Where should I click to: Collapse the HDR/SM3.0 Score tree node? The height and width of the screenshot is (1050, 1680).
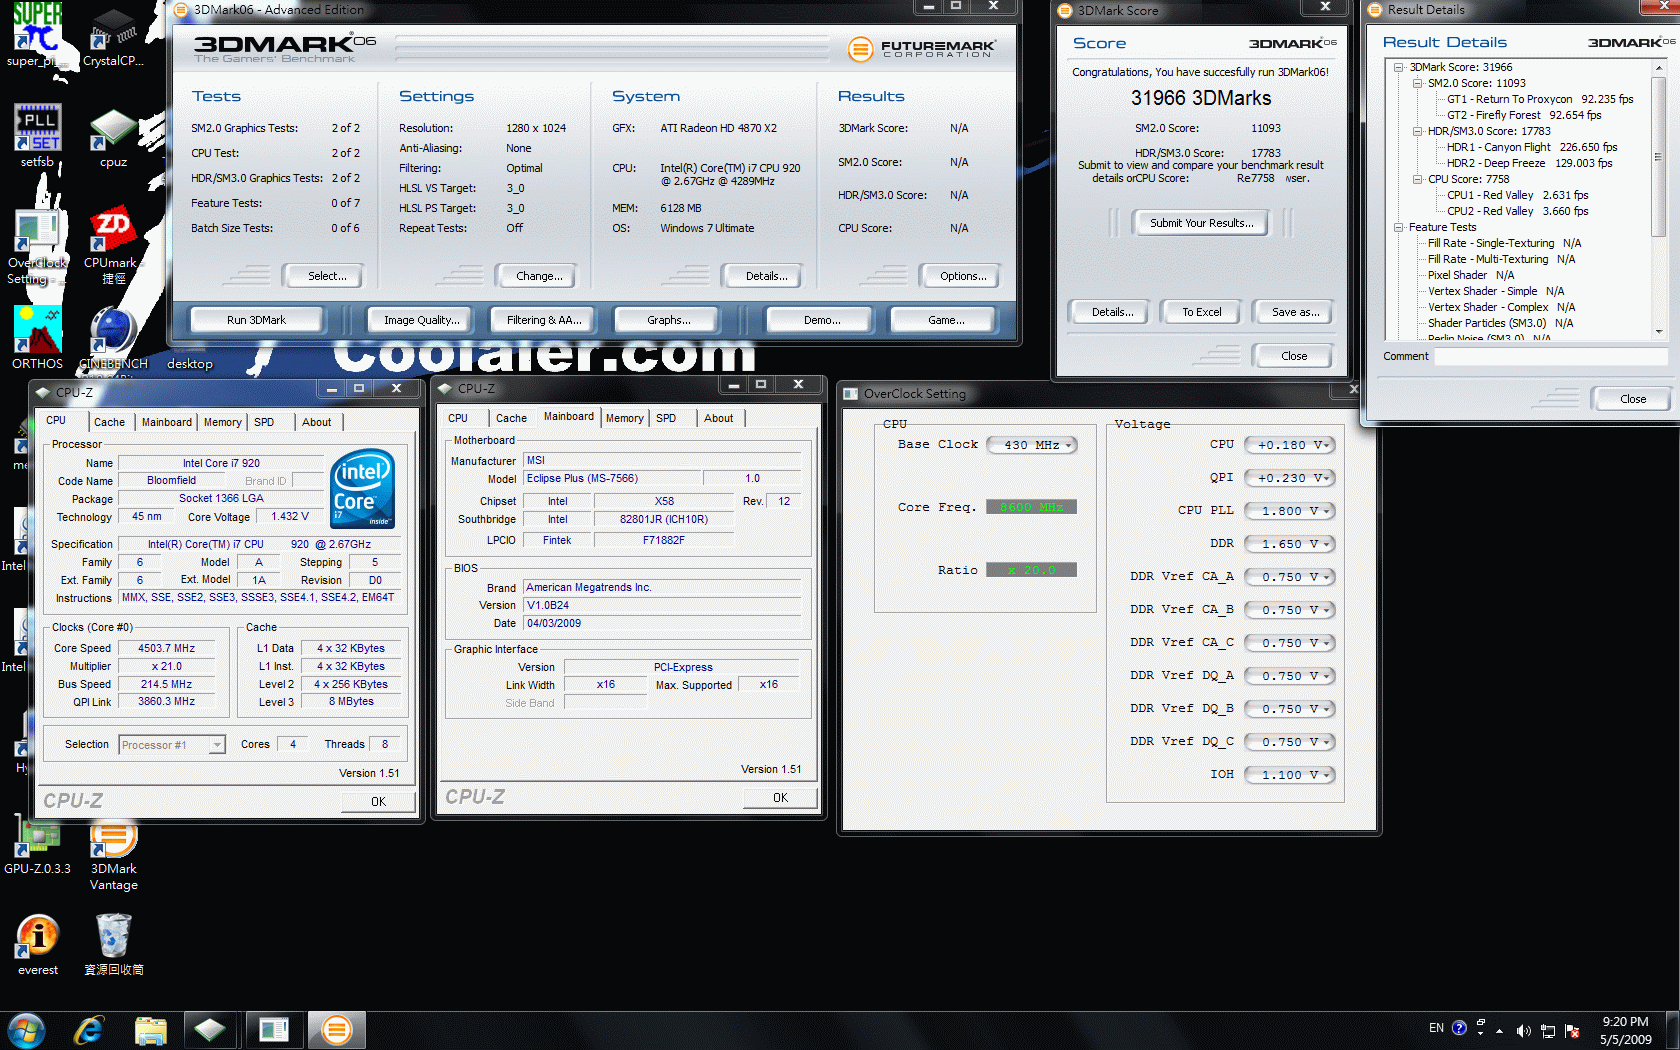1417,131
